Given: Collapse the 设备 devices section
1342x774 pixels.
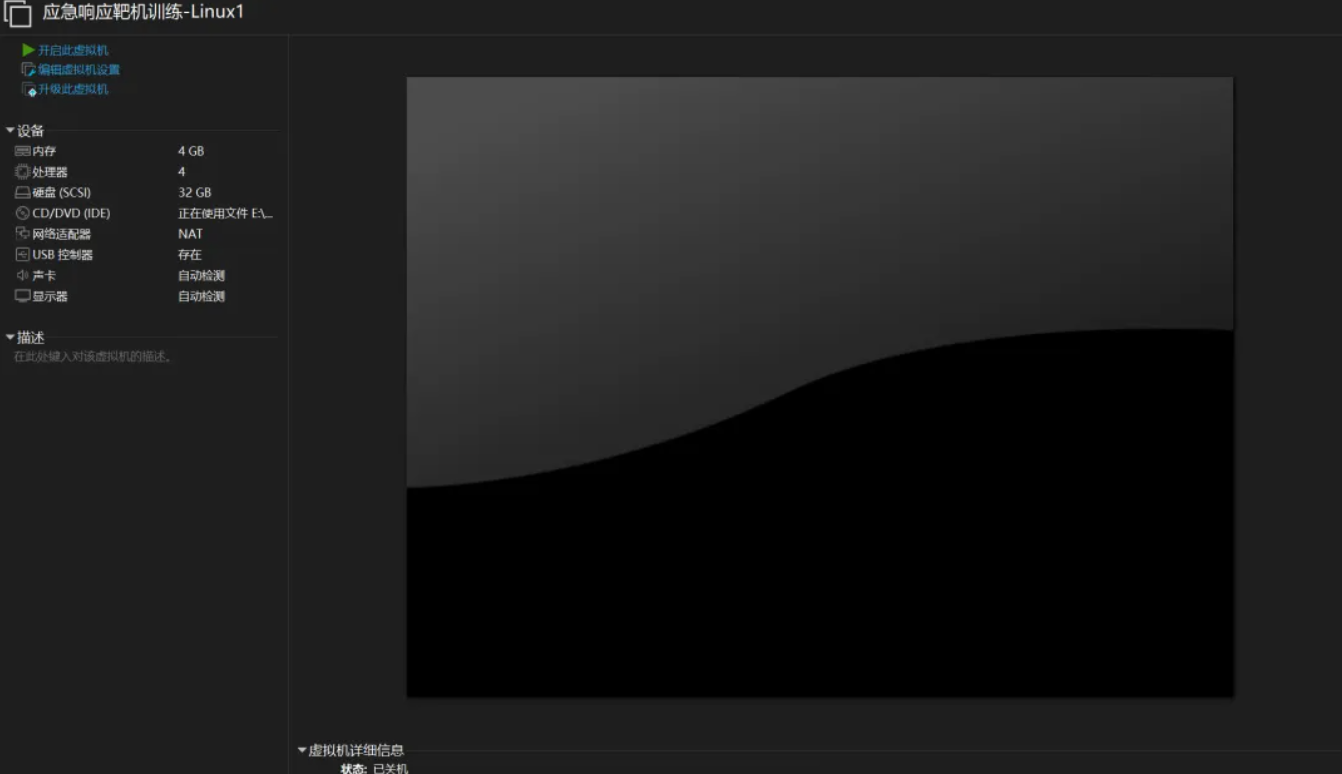Looking at the screenshot, I should tap(10, 131).
